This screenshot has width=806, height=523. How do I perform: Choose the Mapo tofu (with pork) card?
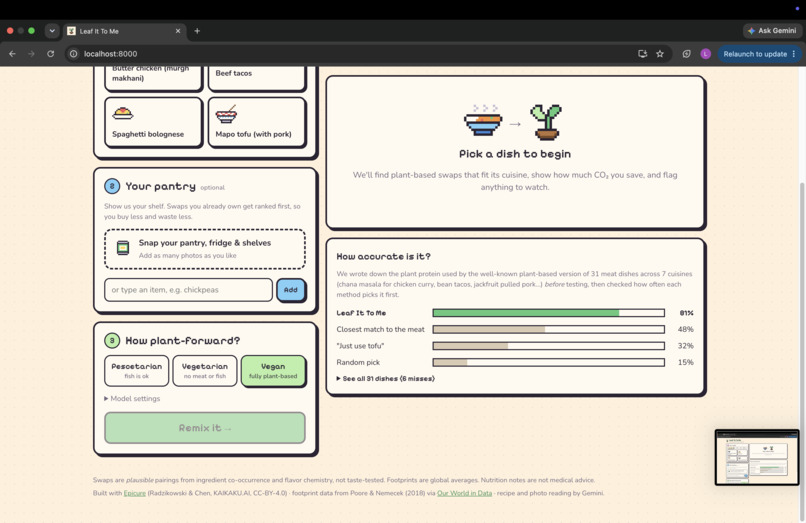click(257, 122)
